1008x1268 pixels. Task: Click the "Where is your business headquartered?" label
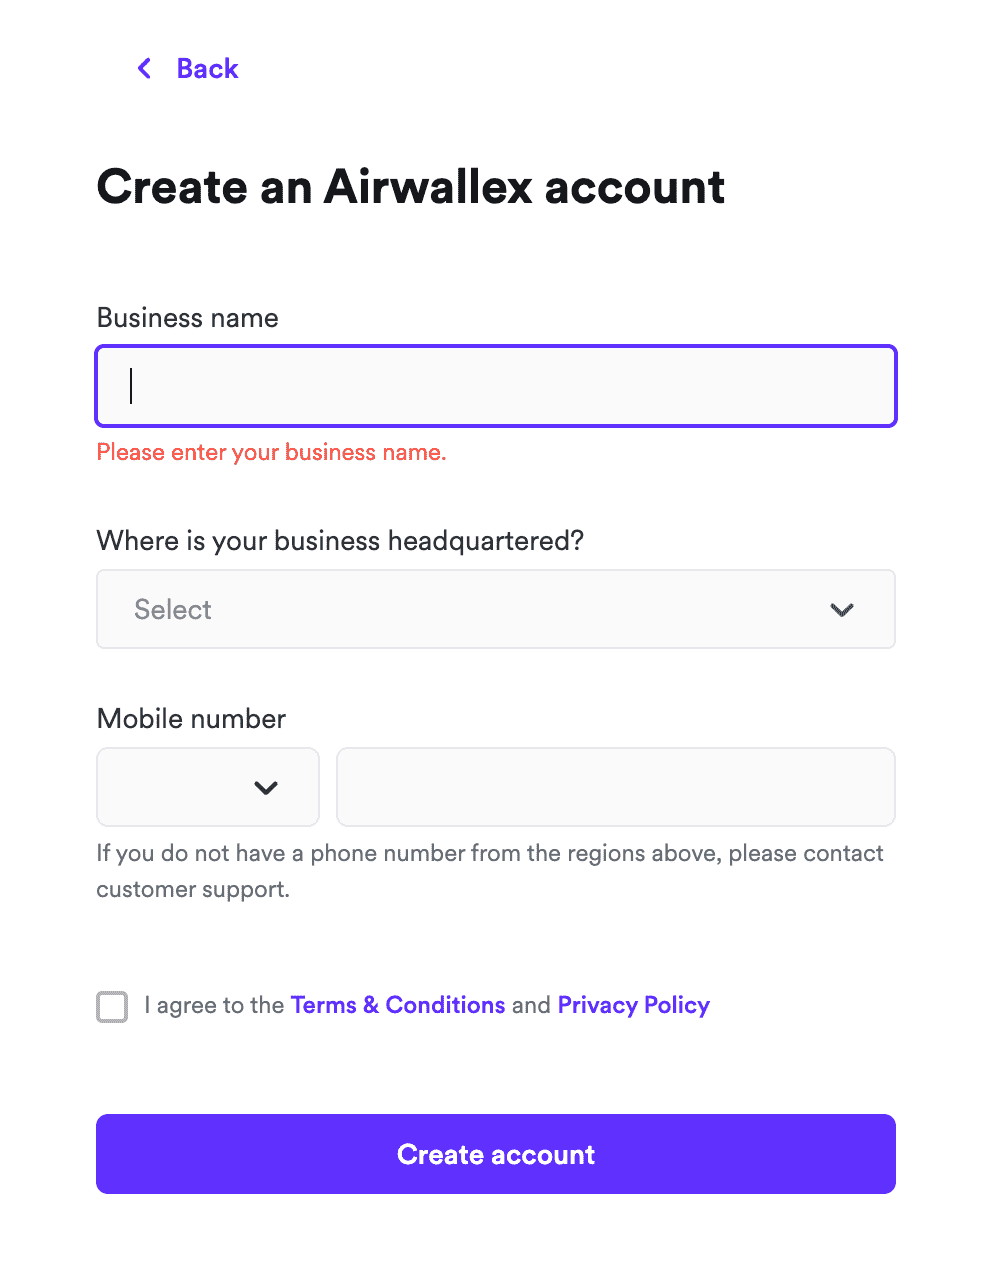340,541
